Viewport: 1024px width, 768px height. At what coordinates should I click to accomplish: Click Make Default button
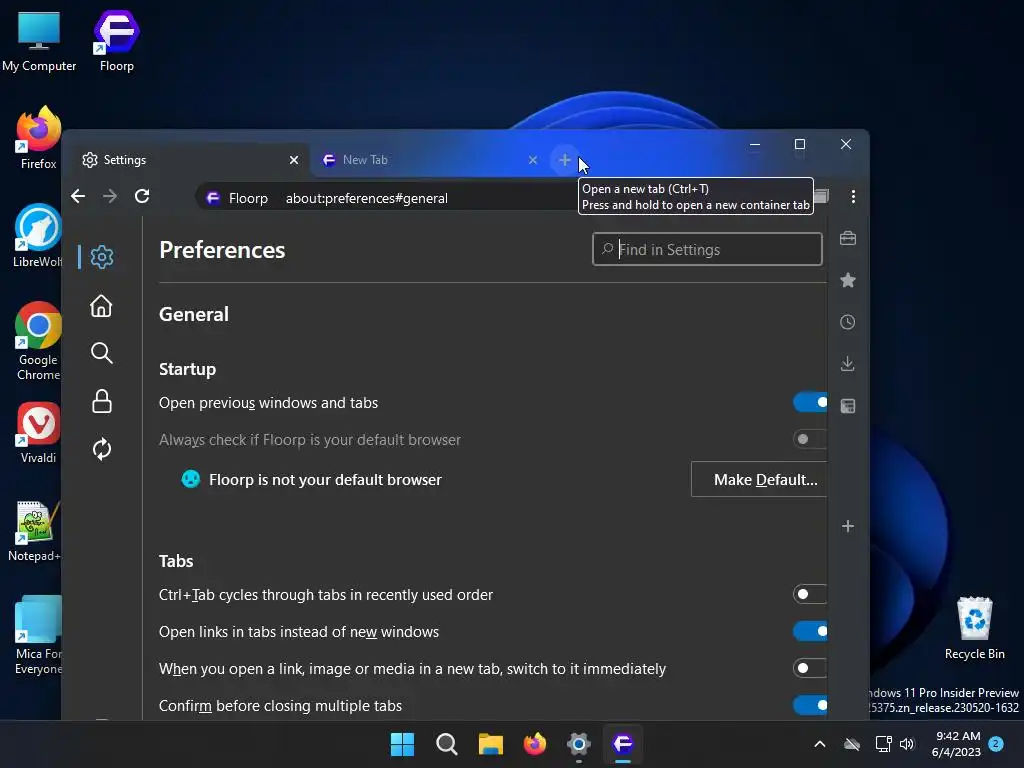click(759, 479)
